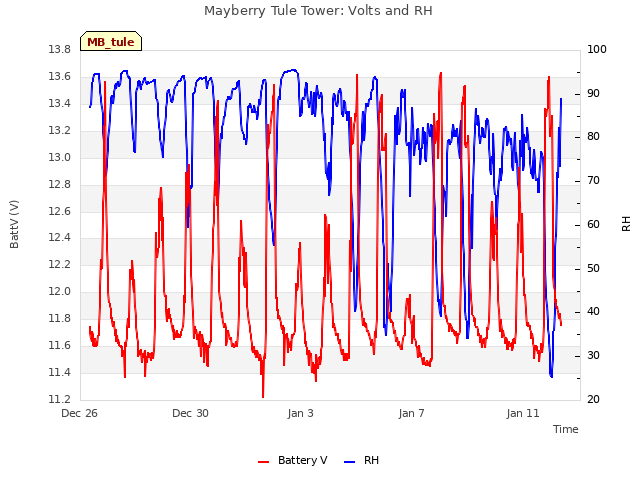Viewport: 640px width, 480px height.
Task: Click the BattV (V) axis label
Action: [14, 224]
